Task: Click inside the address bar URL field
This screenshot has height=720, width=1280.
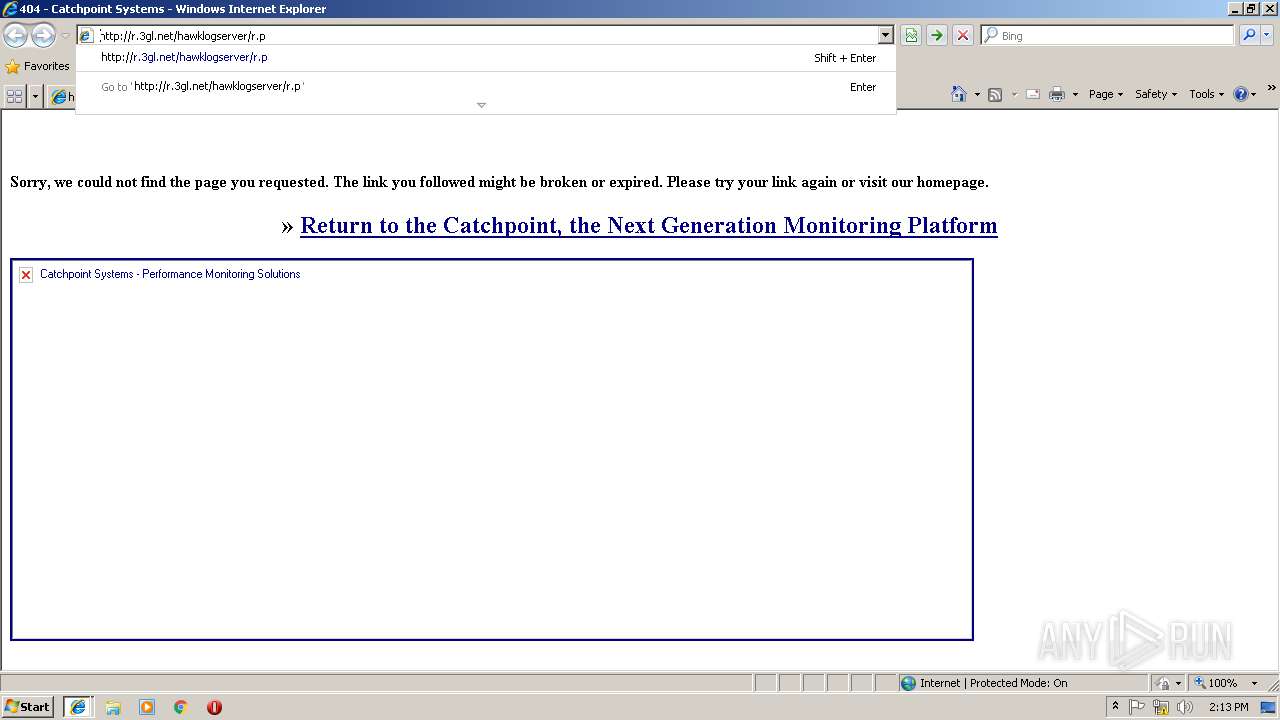Action: click(486, 36)
